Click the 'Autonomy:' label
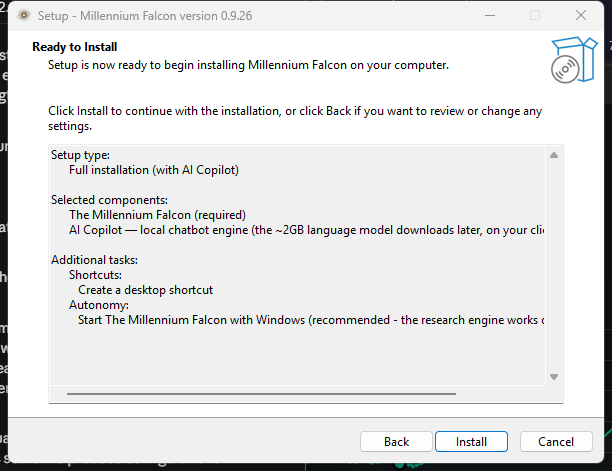The image size is (612, 471). tap(99, 305)
